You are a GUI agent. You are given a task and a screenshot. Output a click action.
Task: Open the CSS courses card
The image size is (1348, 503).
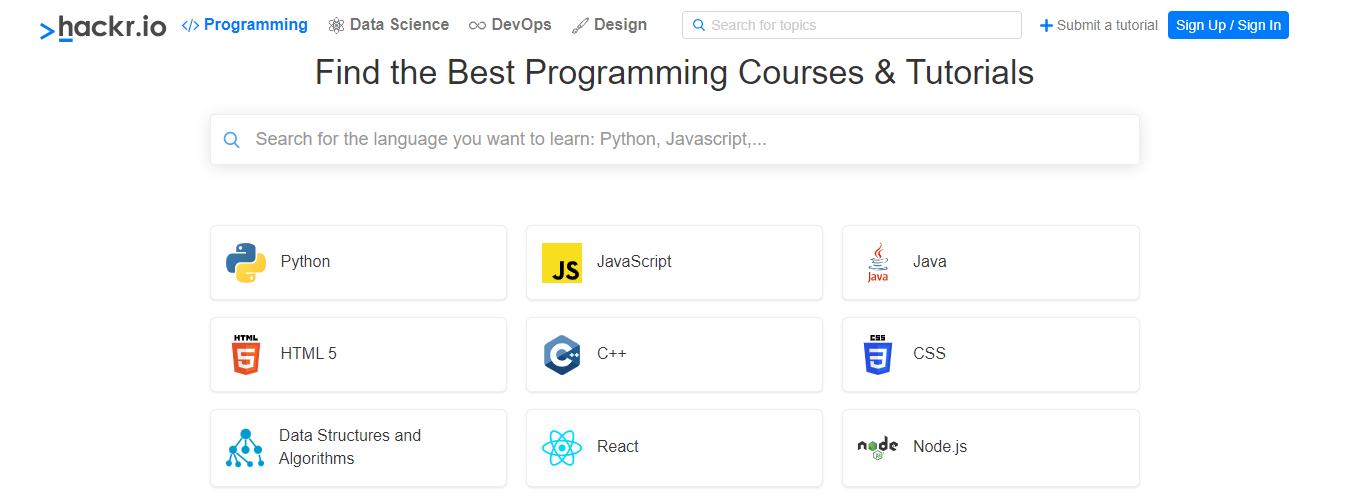click(990, 354)
